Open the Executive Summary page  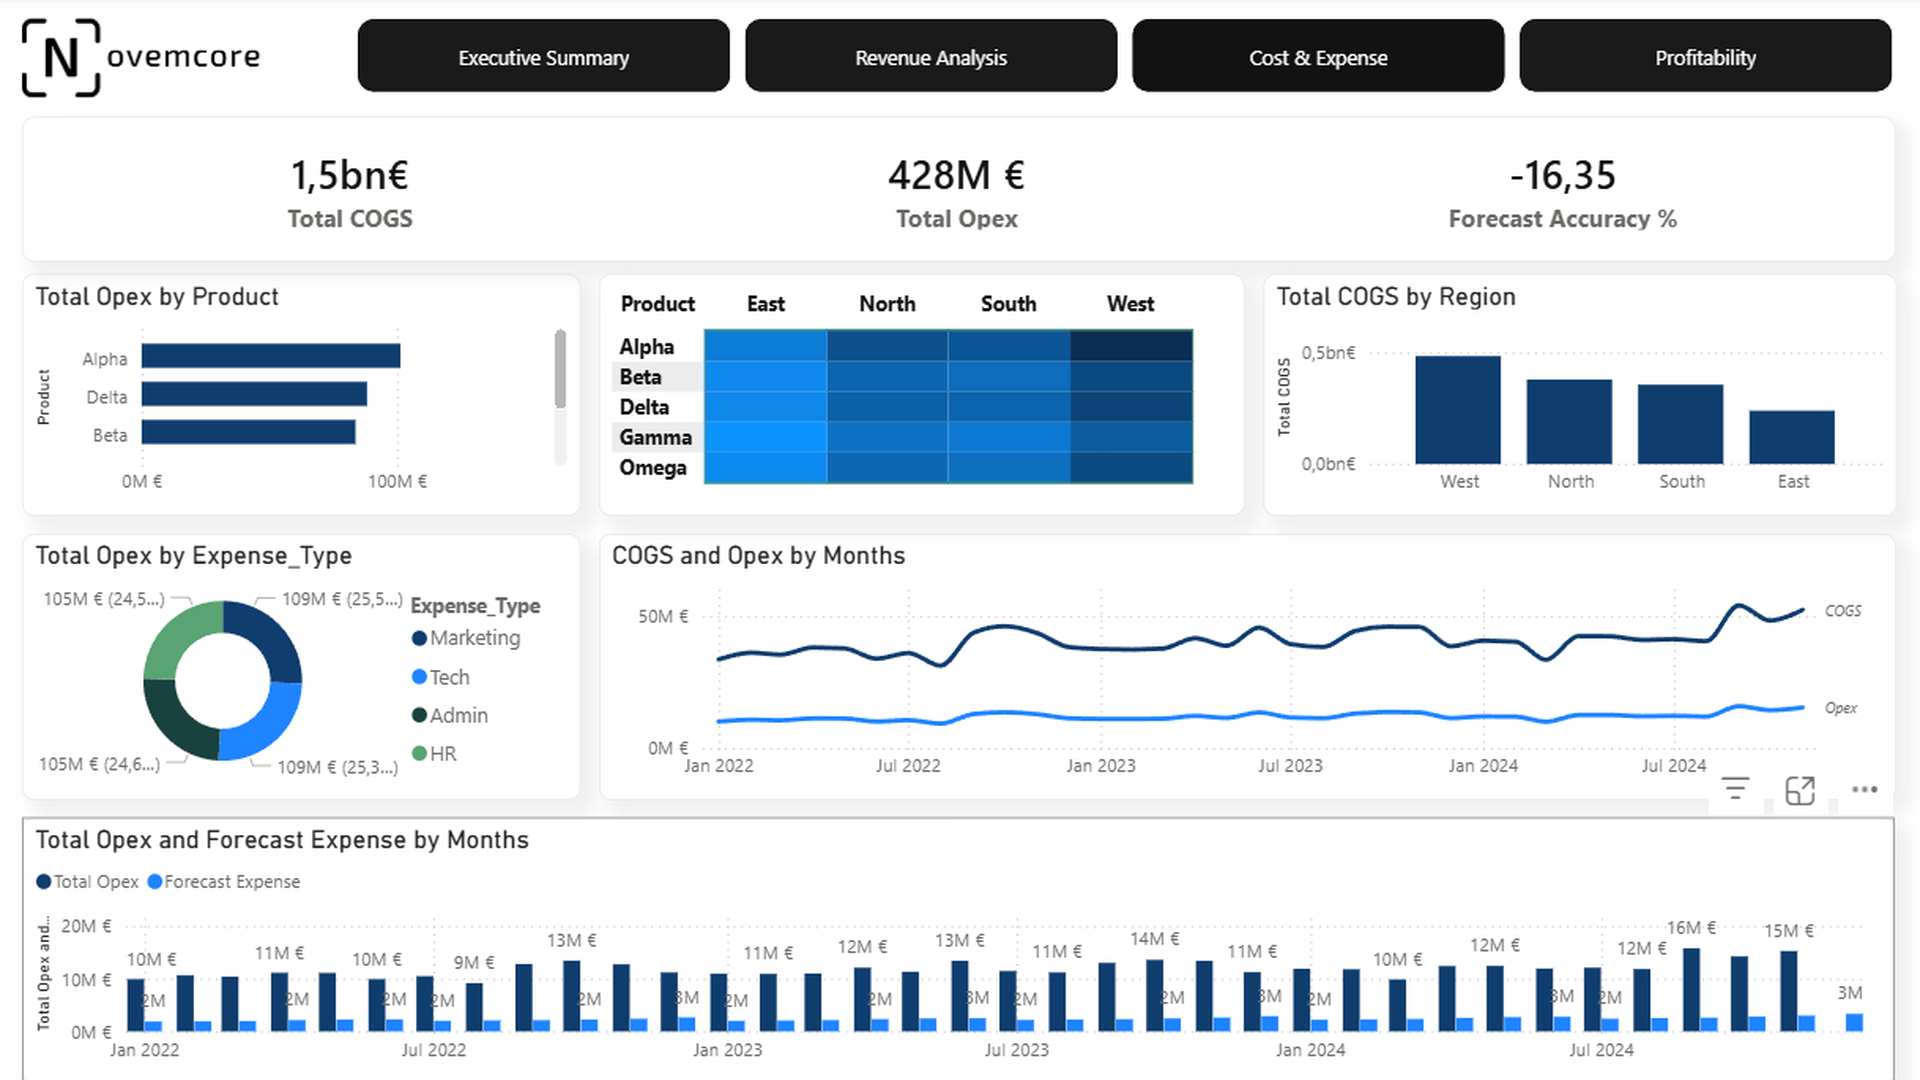[x=543, y=57]
